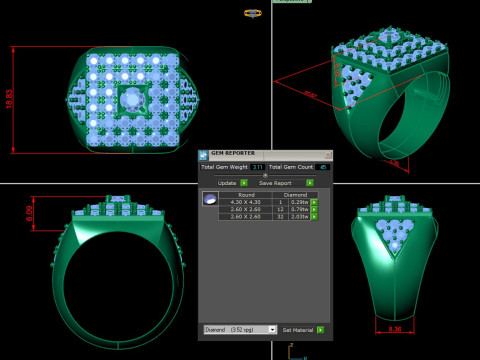Click the green Set Material arrow
Viewport: 480px width, 360px height.
coord(320,330)
